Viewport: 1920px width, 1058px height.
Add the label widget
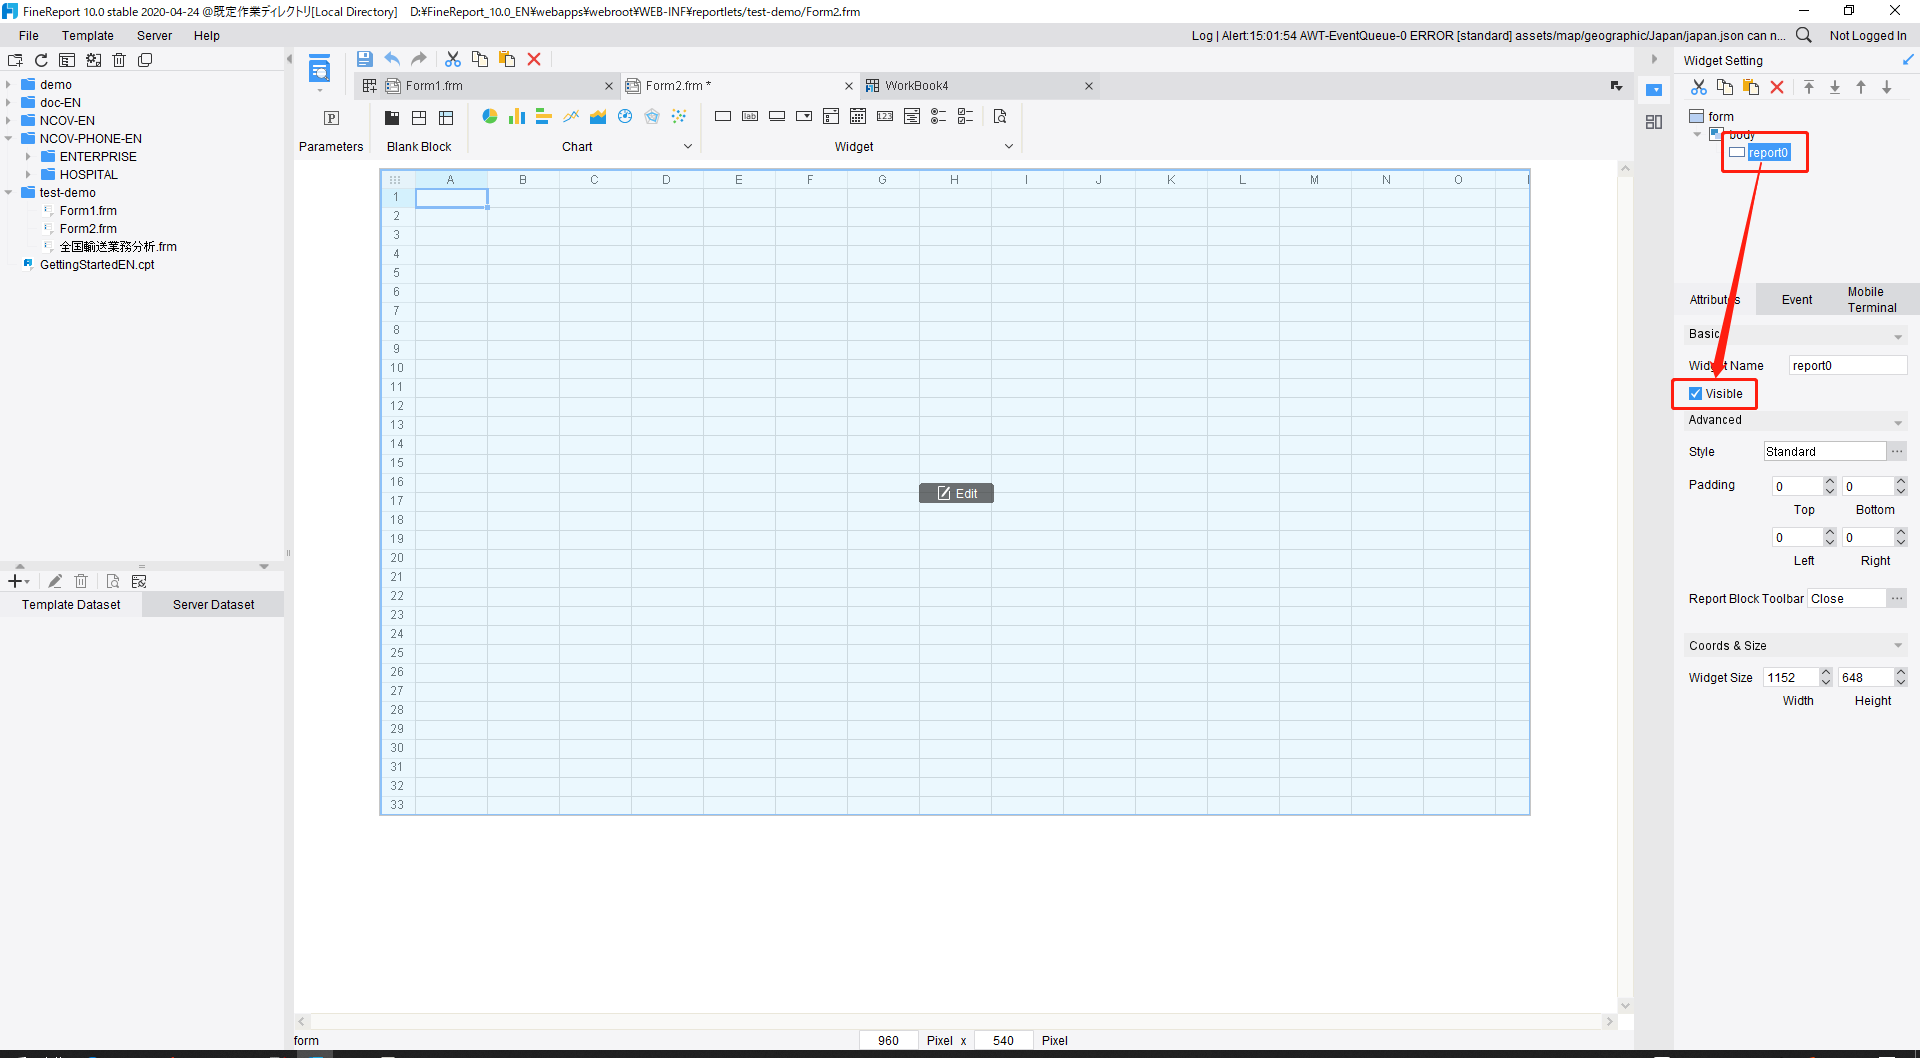pos(750,117)
